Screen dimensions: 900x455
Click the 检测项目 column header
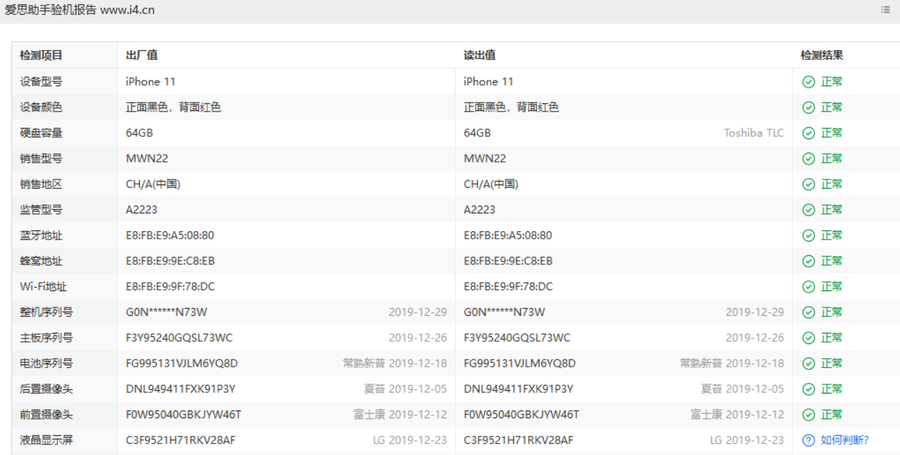41,56
